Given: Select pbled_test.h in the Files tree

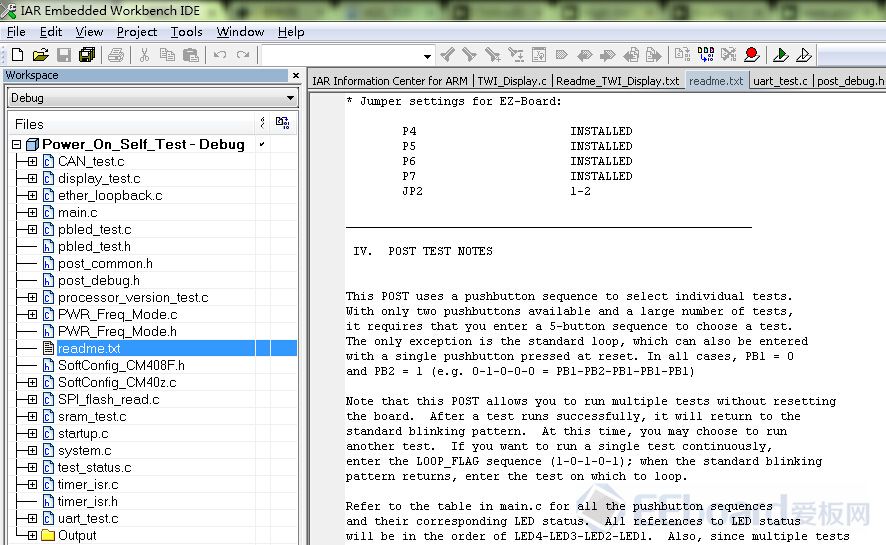Looking at the screenshot, I should [x=94, y=247].
